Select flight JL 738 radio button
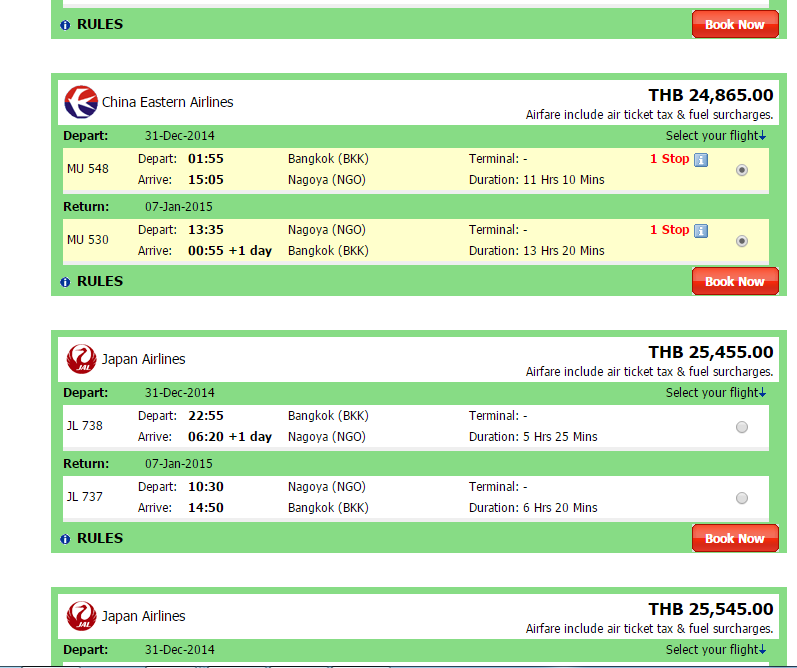 click(x=742, y=427)
